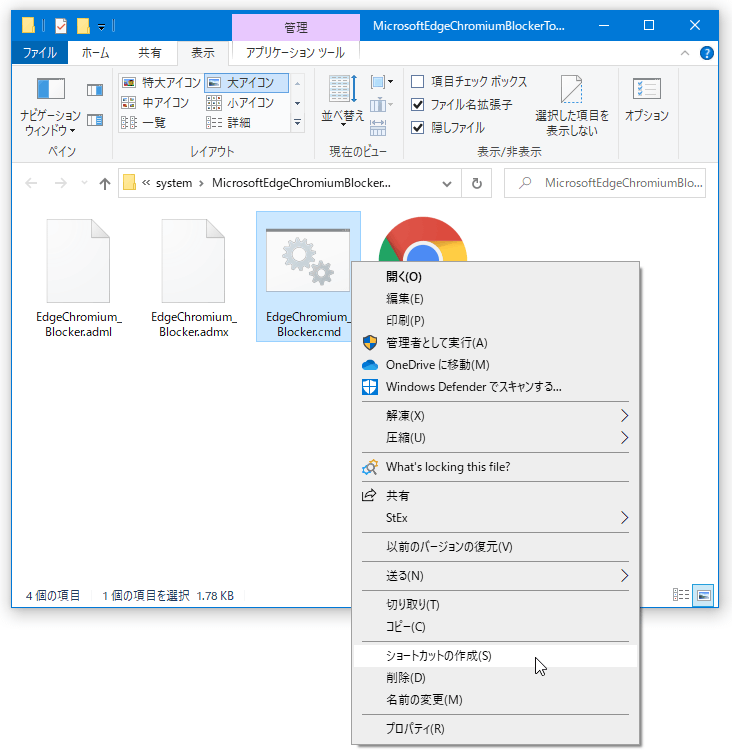This screenshot has height=756, width=732.
Task: Switch to アプリケーション ツール tab
Action: pyautogui.click(x=295, y=53)
